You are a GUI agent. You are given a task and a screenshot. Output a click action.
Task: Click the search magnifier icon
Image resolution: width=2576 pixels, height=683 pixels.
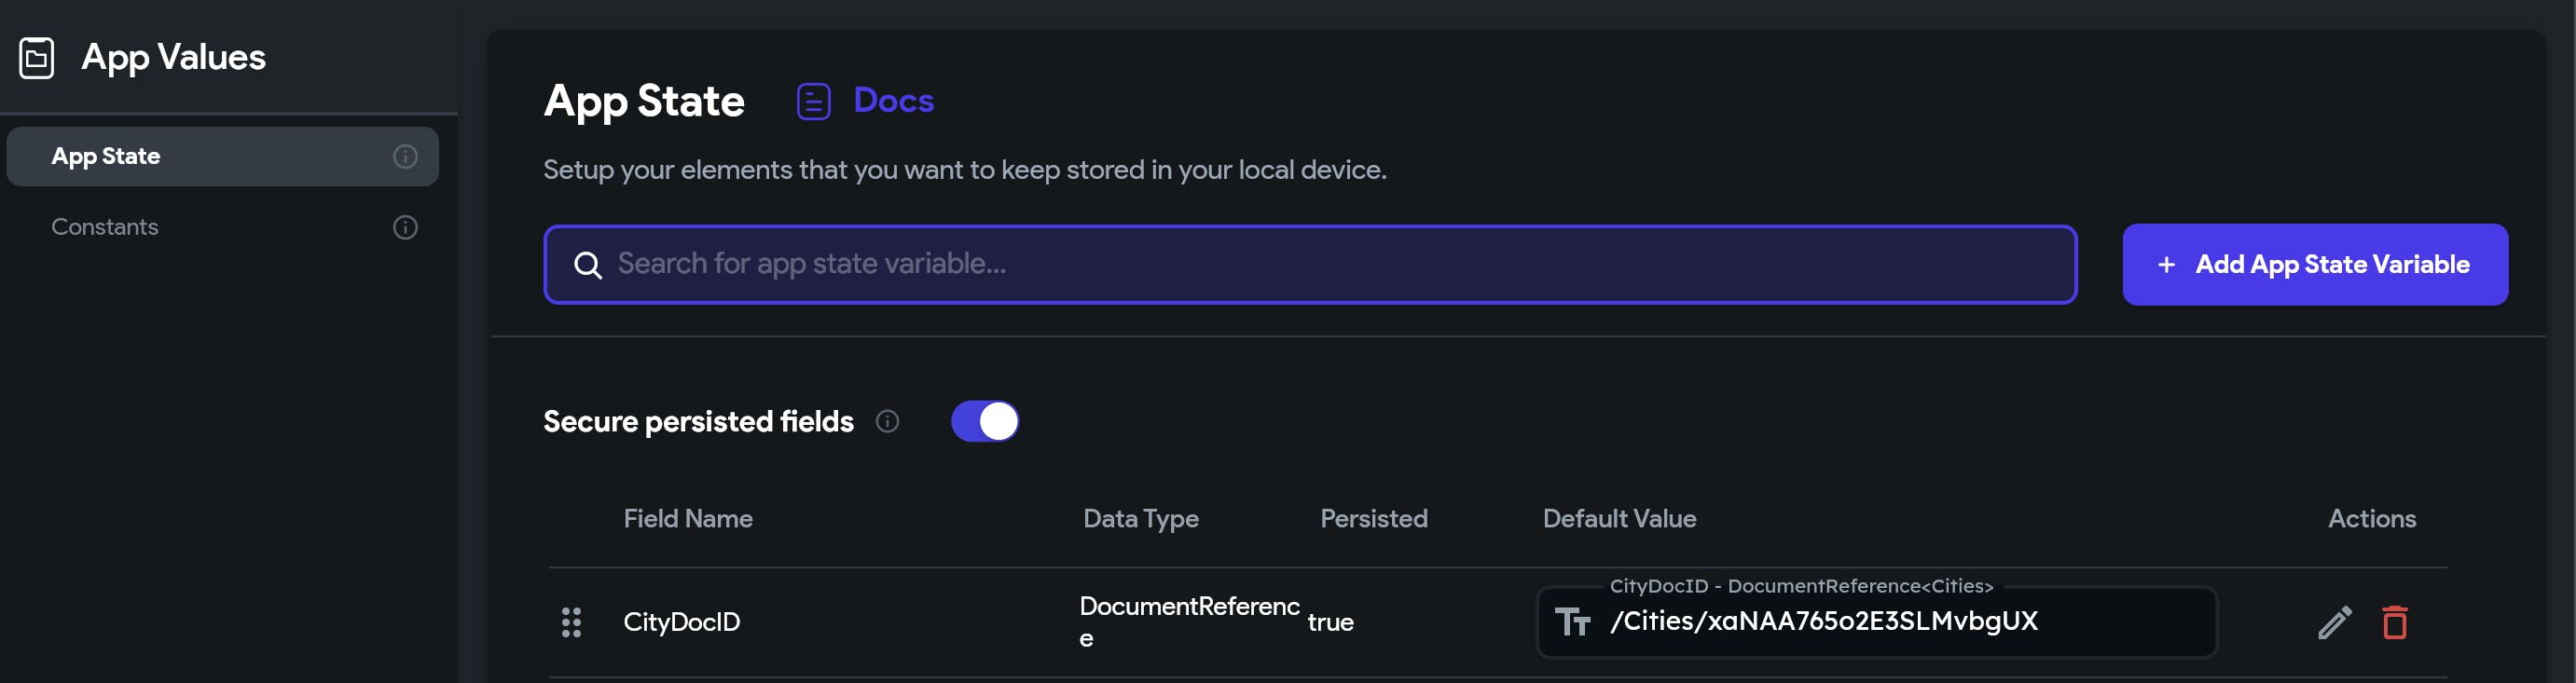[588, 265]
